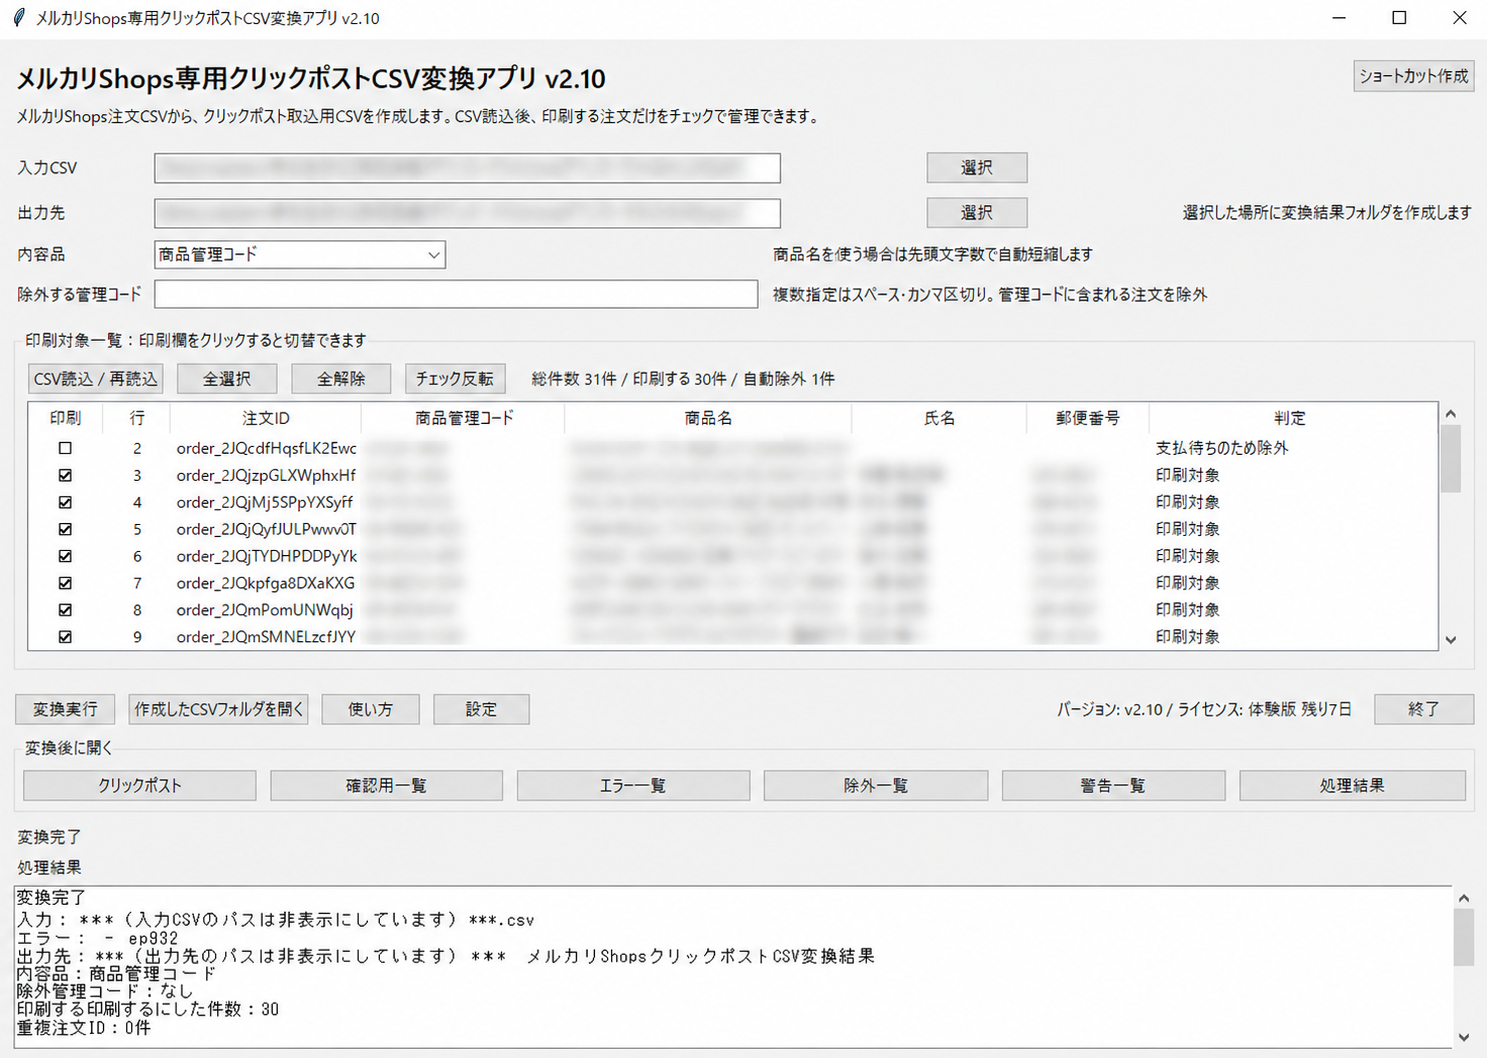
Task: Click the 商品名 column header
Action: pos(708,418)
